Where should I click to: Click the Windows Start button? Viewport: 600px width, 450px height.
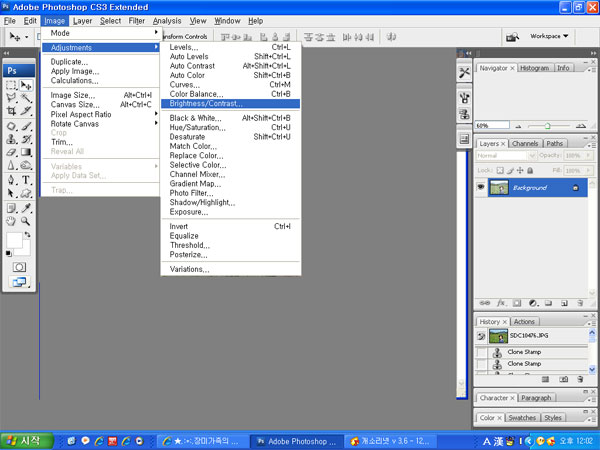(26, 441)
